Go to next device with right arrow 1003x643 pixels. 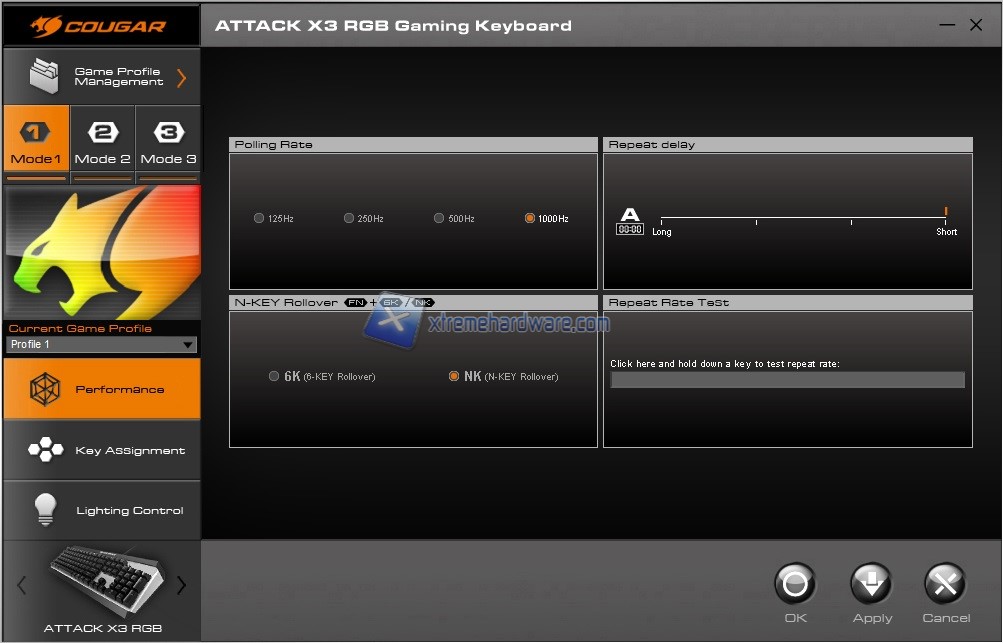(181, 585)
